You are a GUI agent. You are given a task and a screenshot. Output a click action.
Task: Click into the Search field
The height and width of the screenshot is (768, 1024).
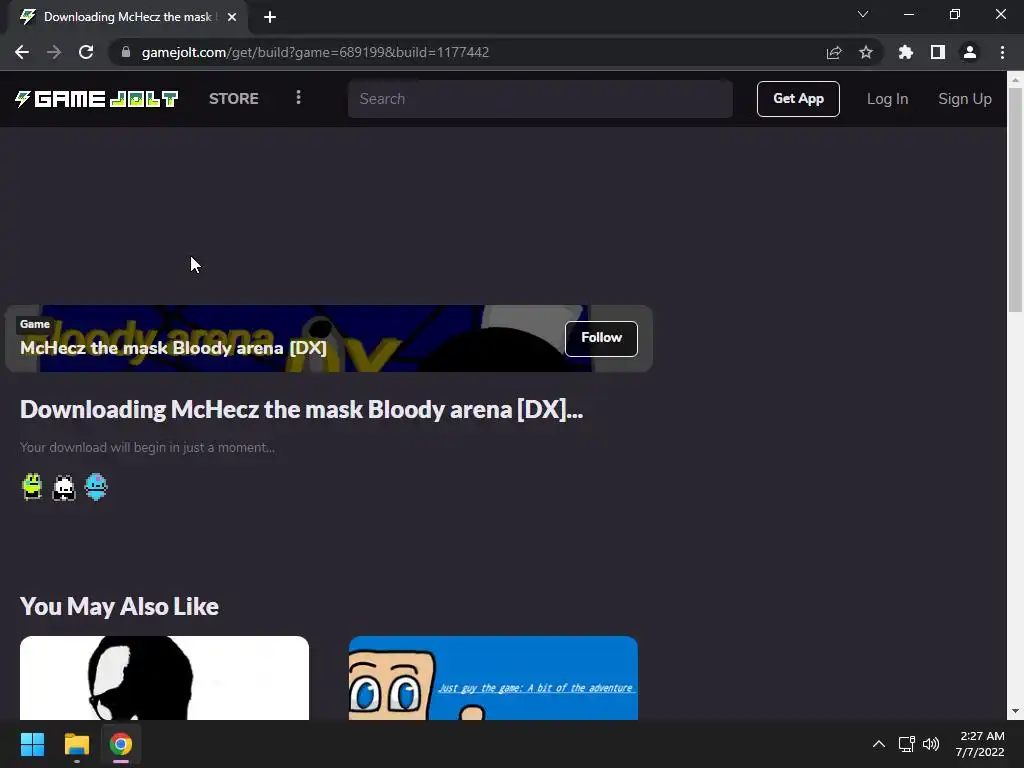coord(540,99)
